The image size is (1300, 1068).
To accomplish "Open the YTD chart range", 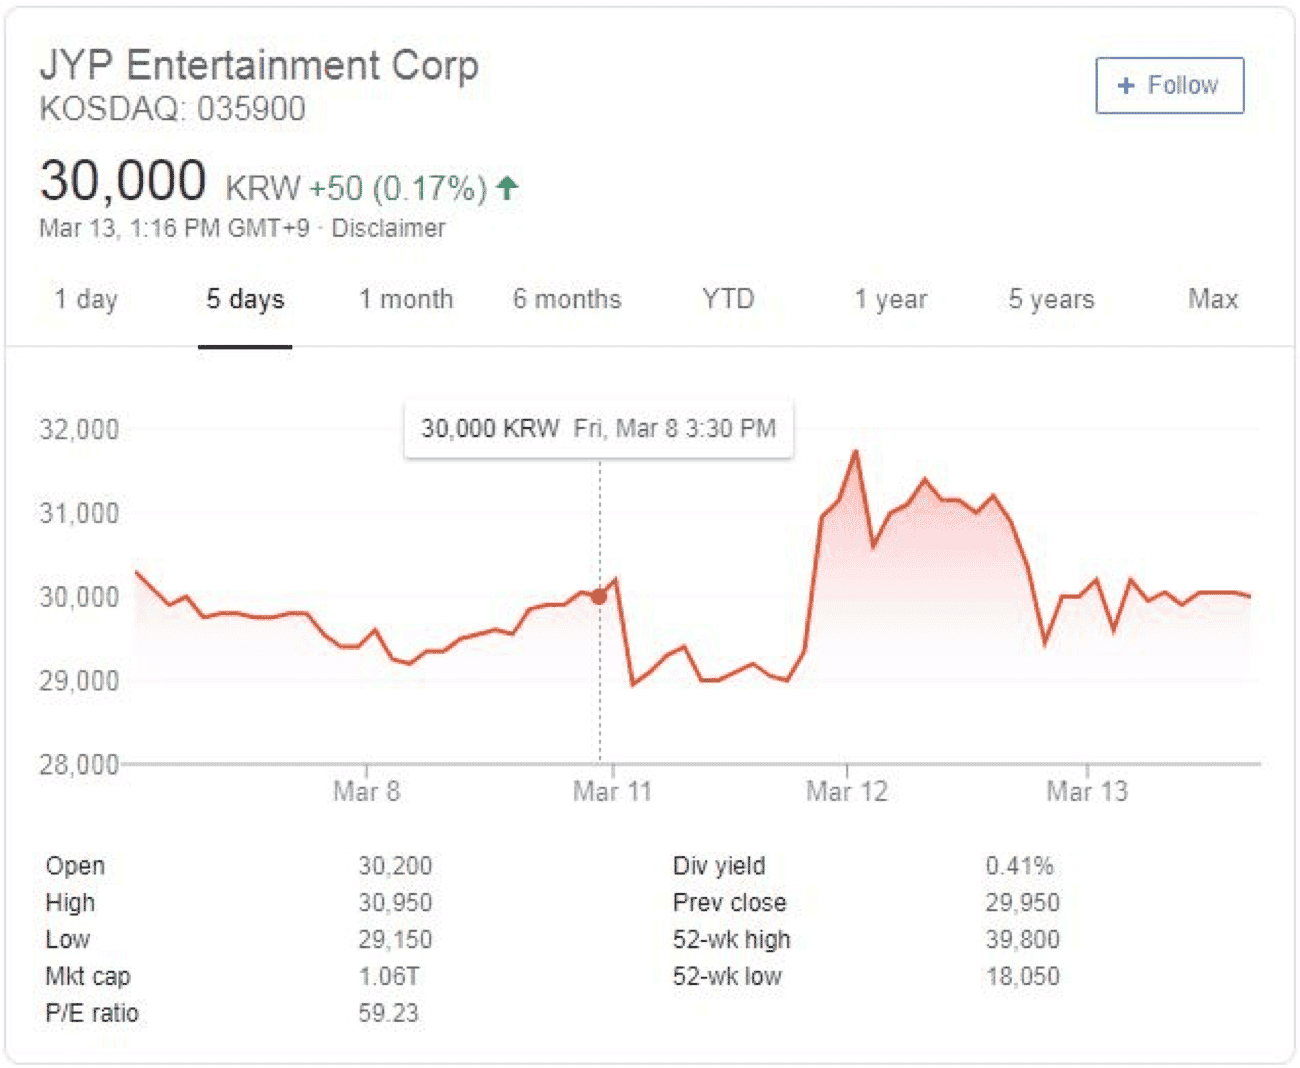I will [728, 299].
